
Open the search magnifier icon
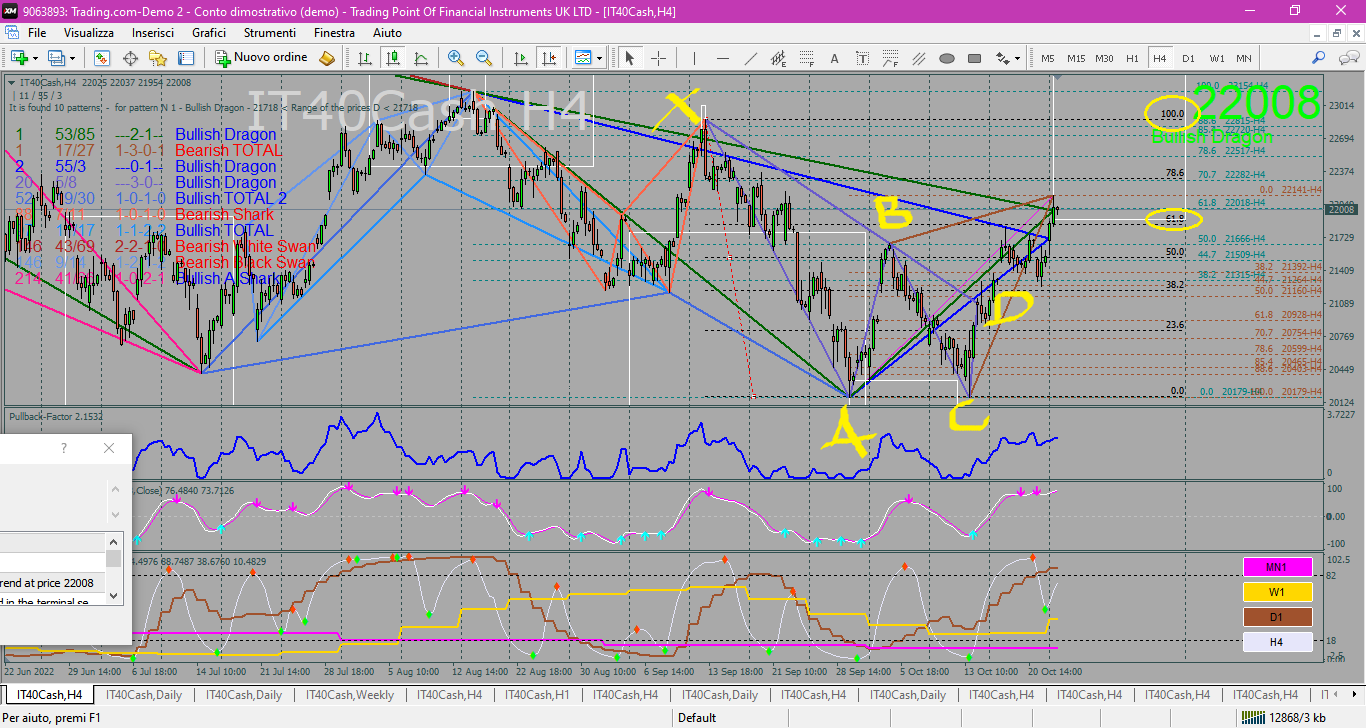(1318, 58)
